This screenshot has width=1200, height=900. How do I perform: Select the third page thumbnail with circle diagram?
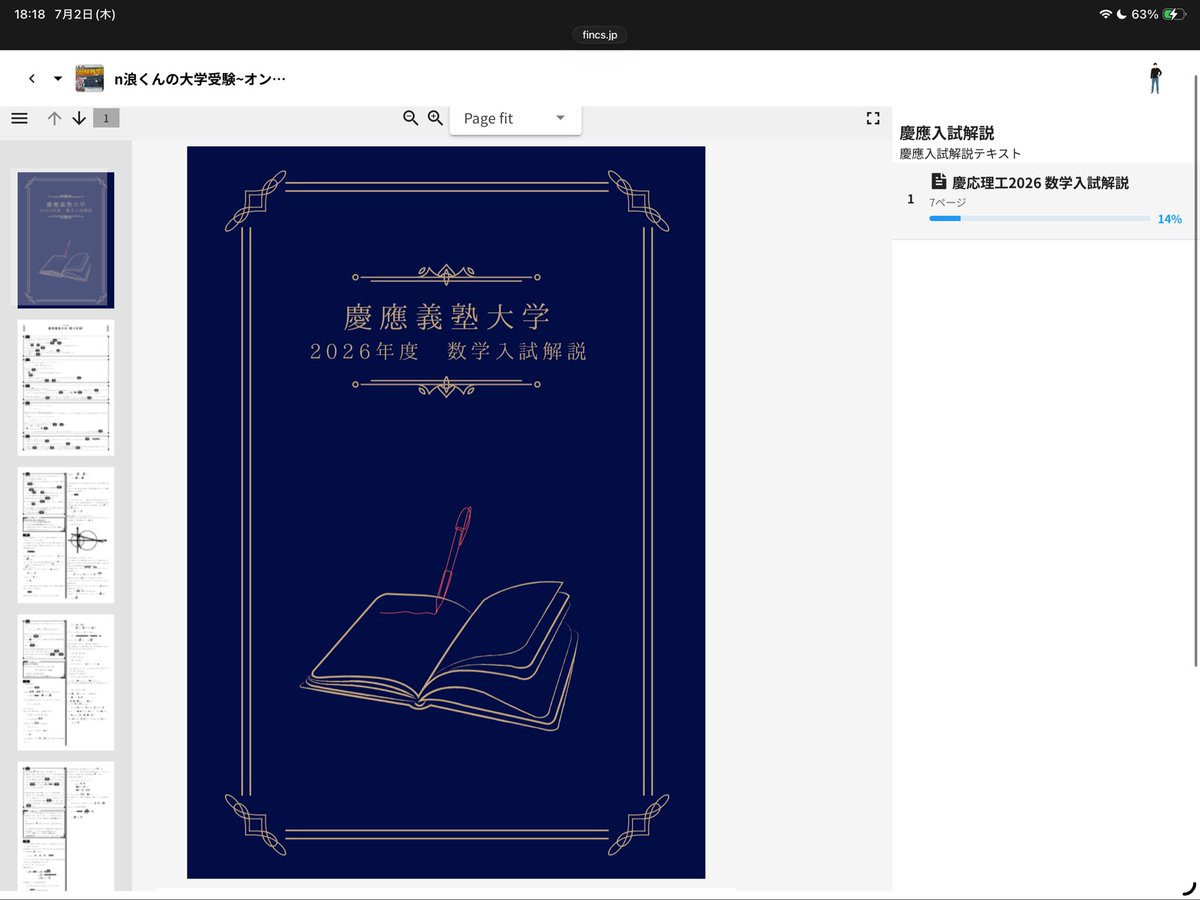tap(66, 535)
